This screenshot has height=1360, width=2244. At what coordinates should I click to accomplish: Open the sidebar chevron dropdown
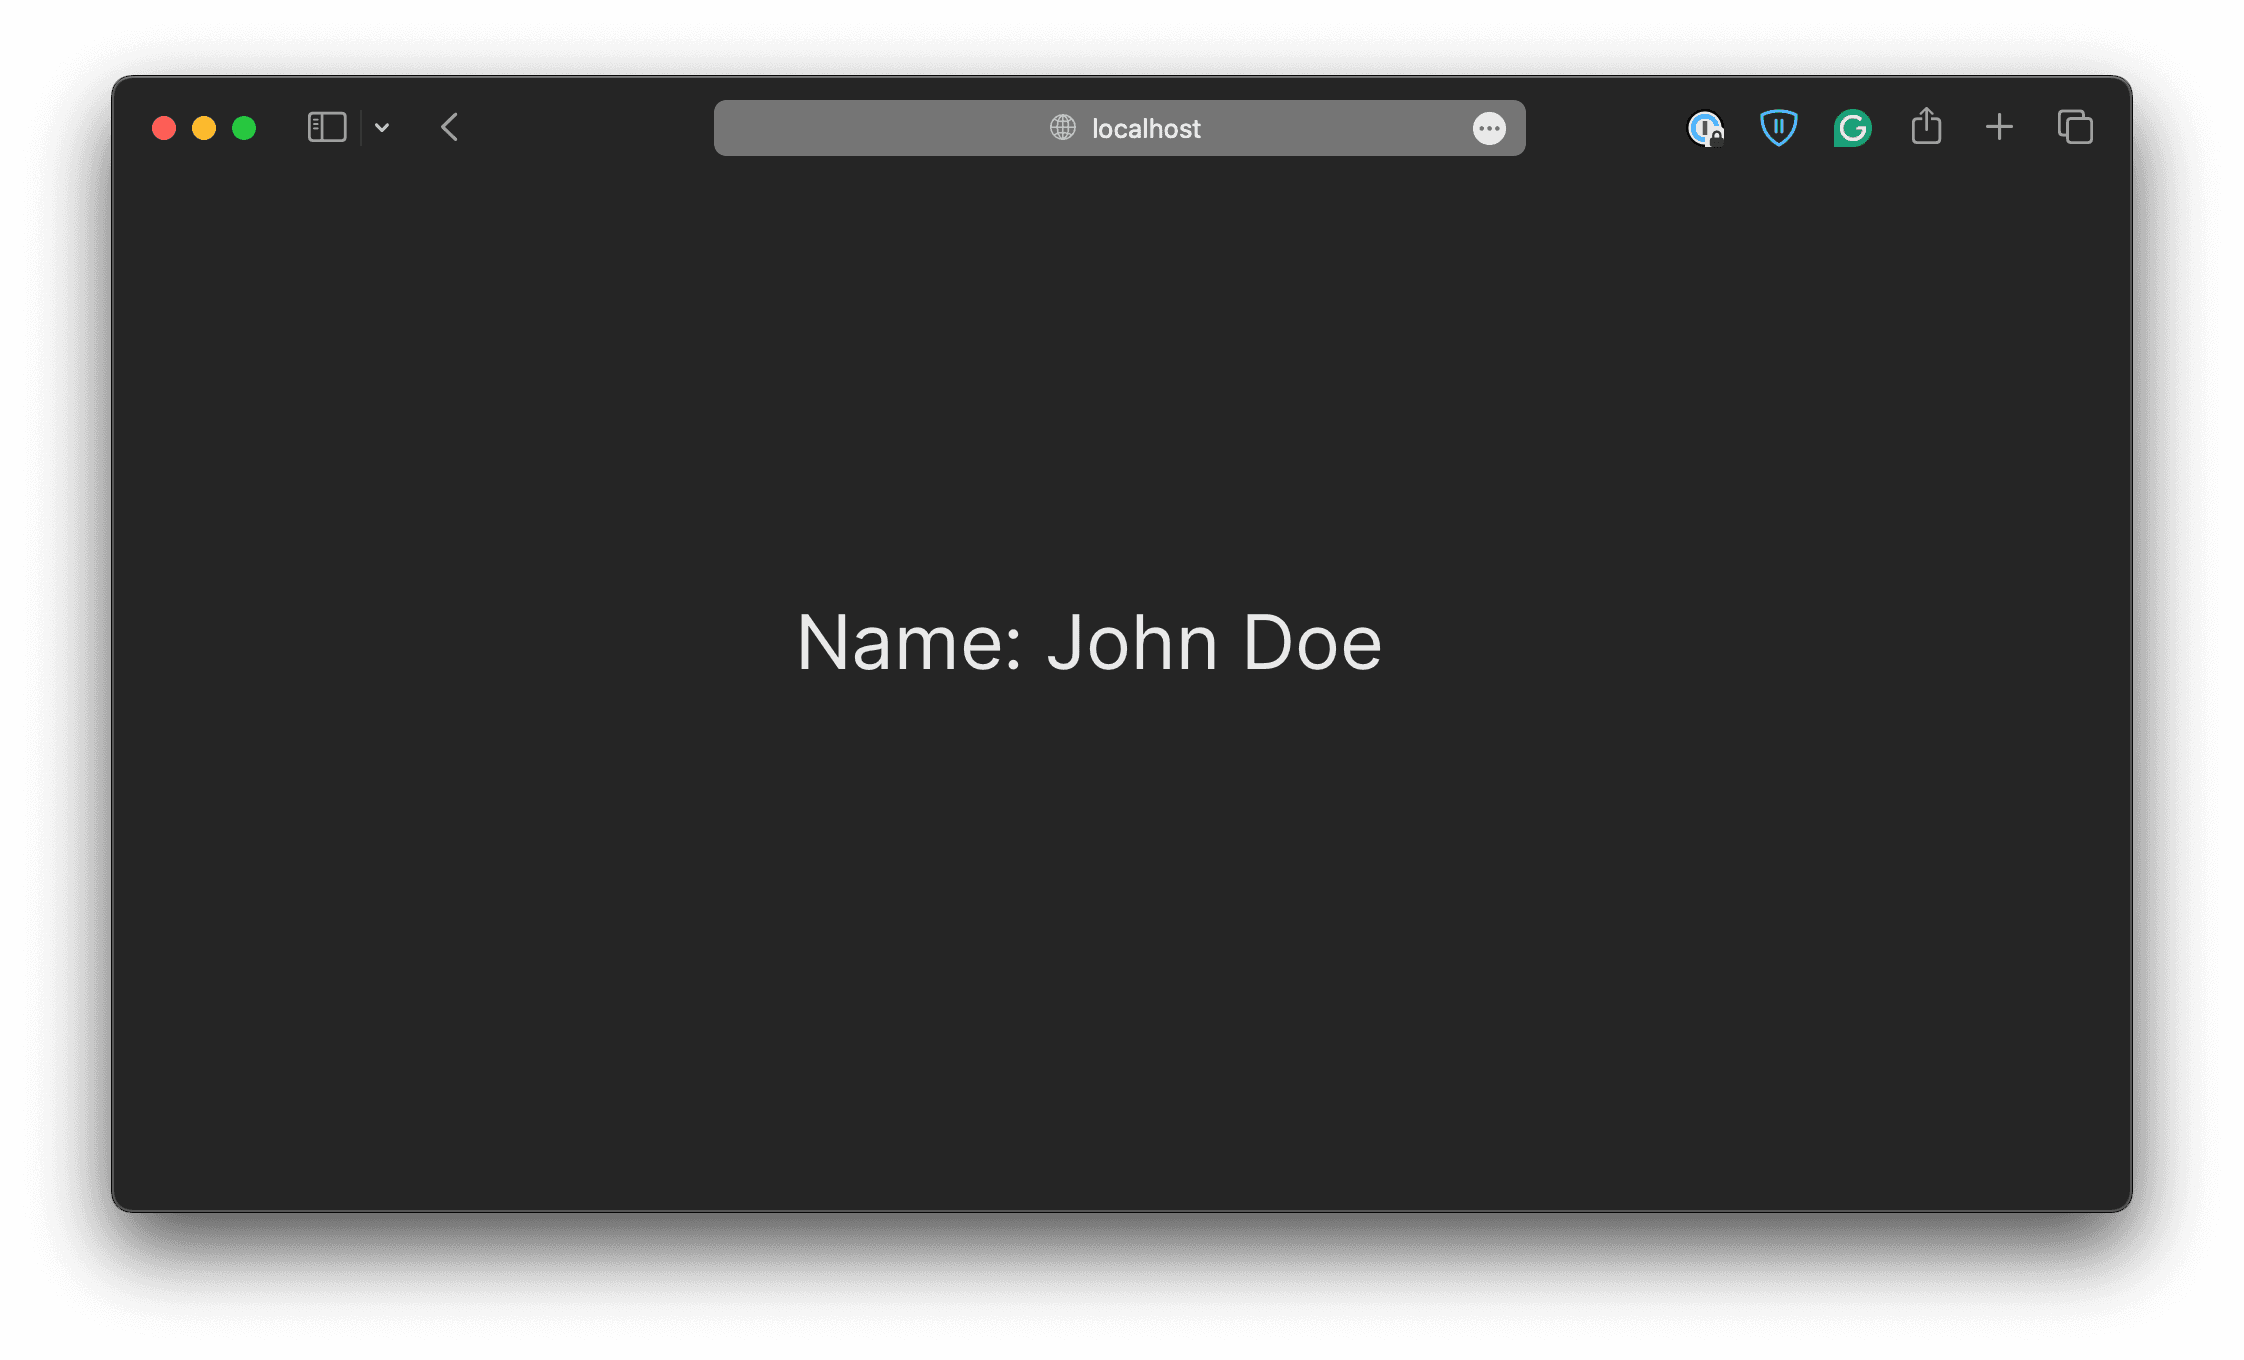(x=382, y=127)
